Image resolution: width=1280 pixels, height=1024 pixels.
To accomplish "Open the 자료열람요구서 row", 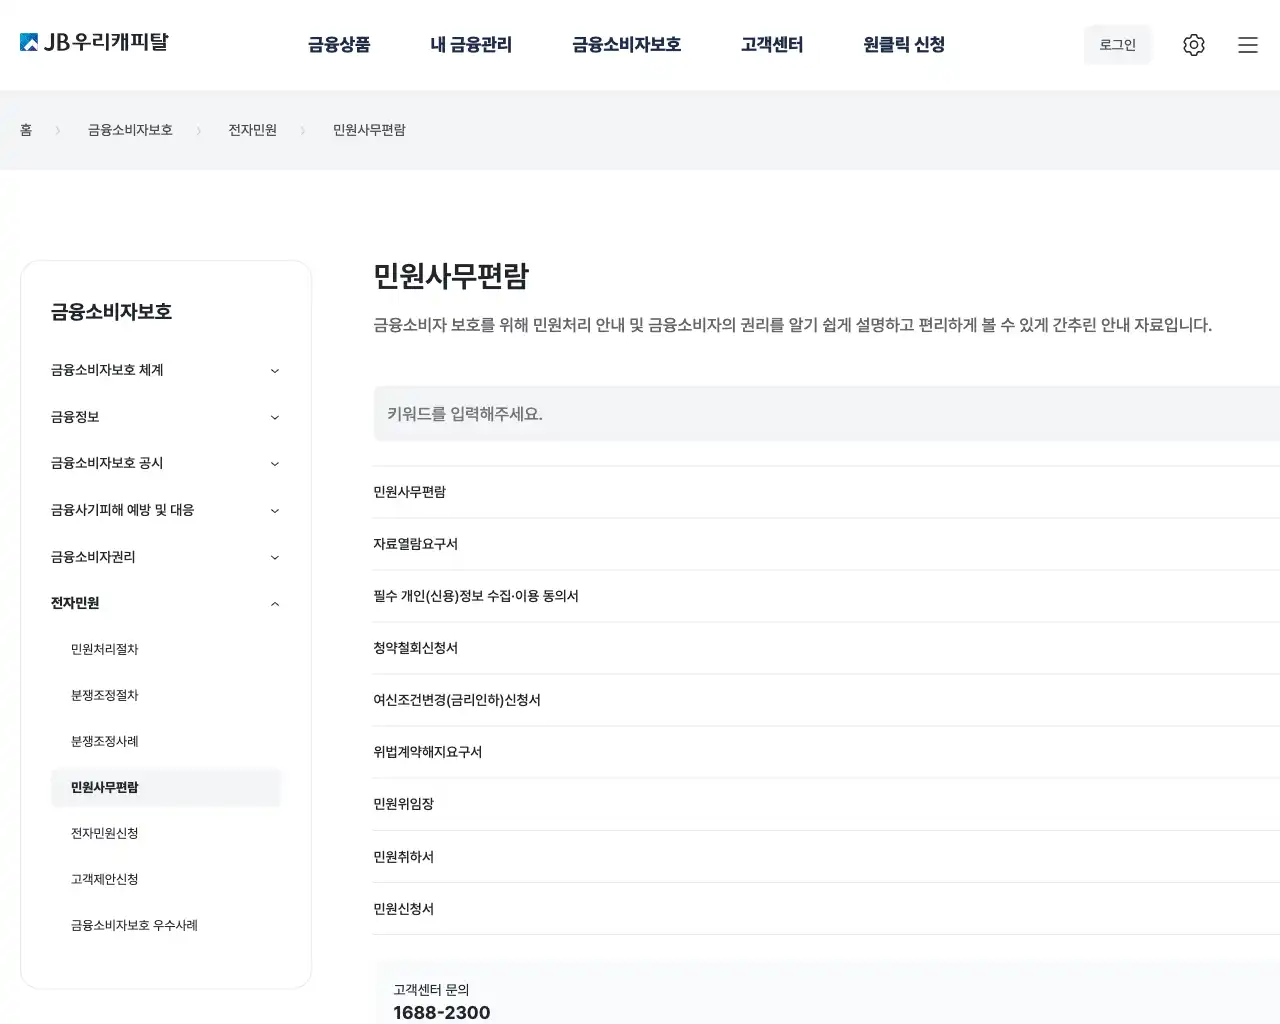I will [826, 544].
